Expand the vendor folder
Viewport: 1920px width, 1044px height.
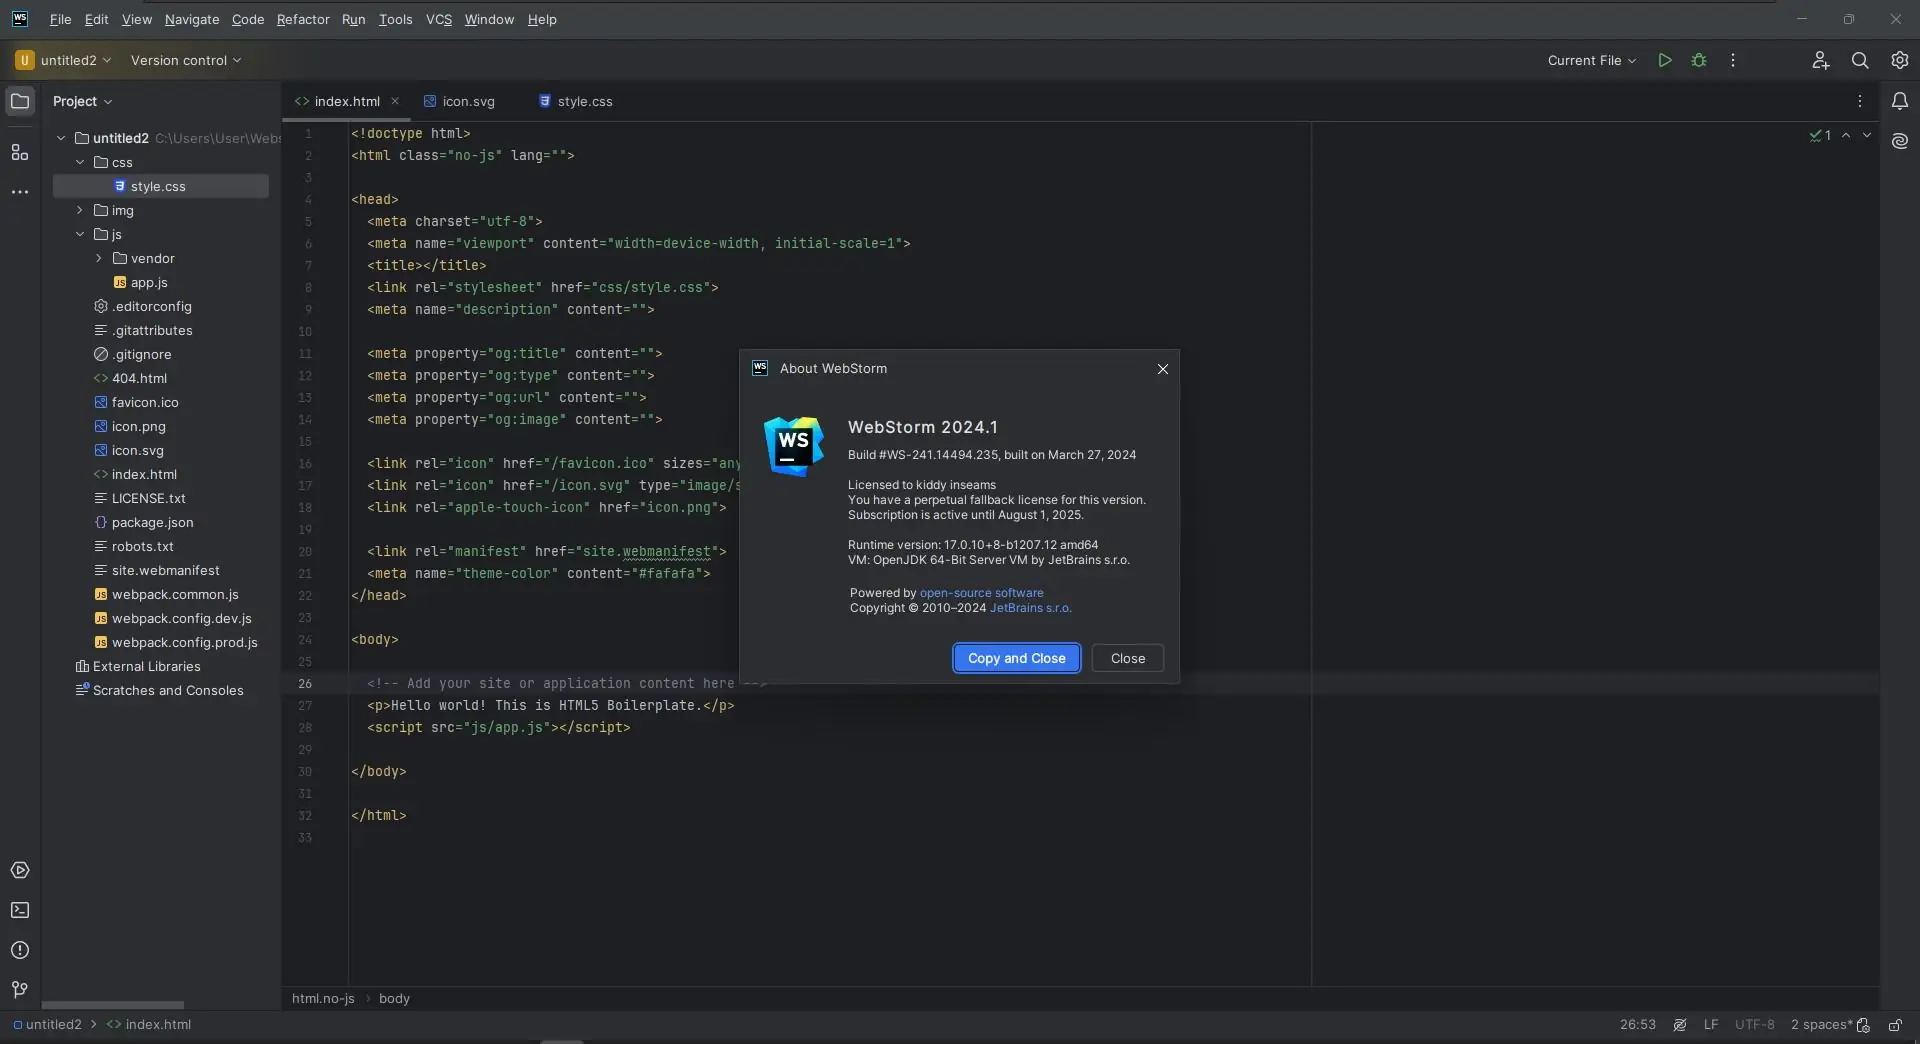(99, 258)
